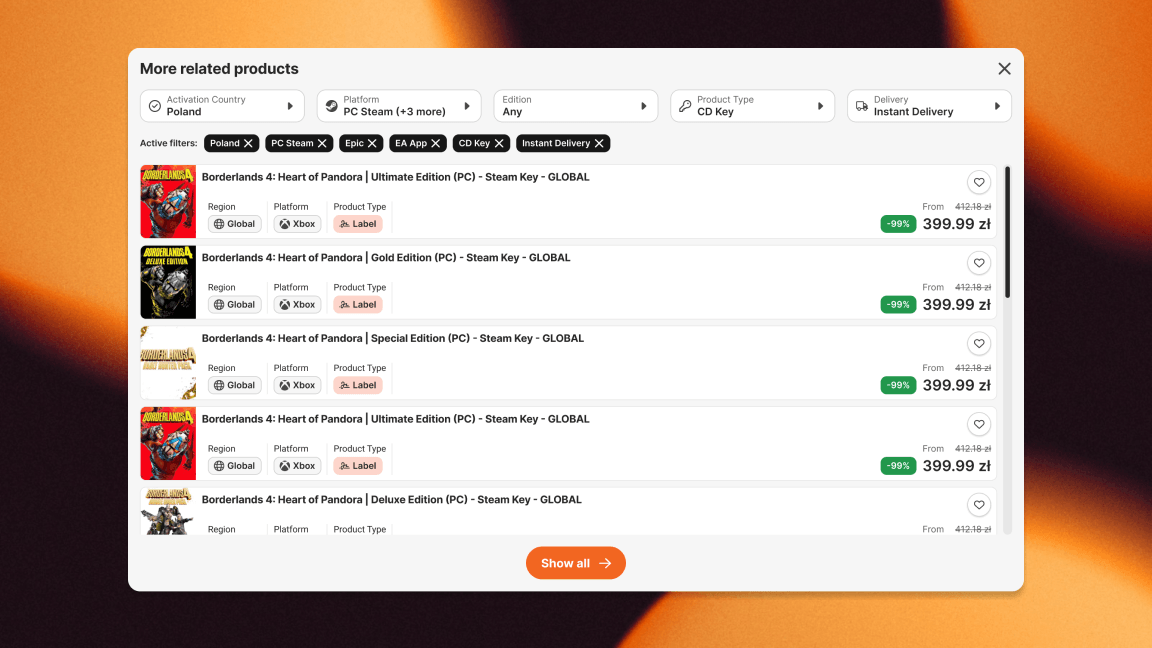Remove the Instant Delivery active filter chip
The width and height of the screenshot is (1152, 648).
(598, 143)
